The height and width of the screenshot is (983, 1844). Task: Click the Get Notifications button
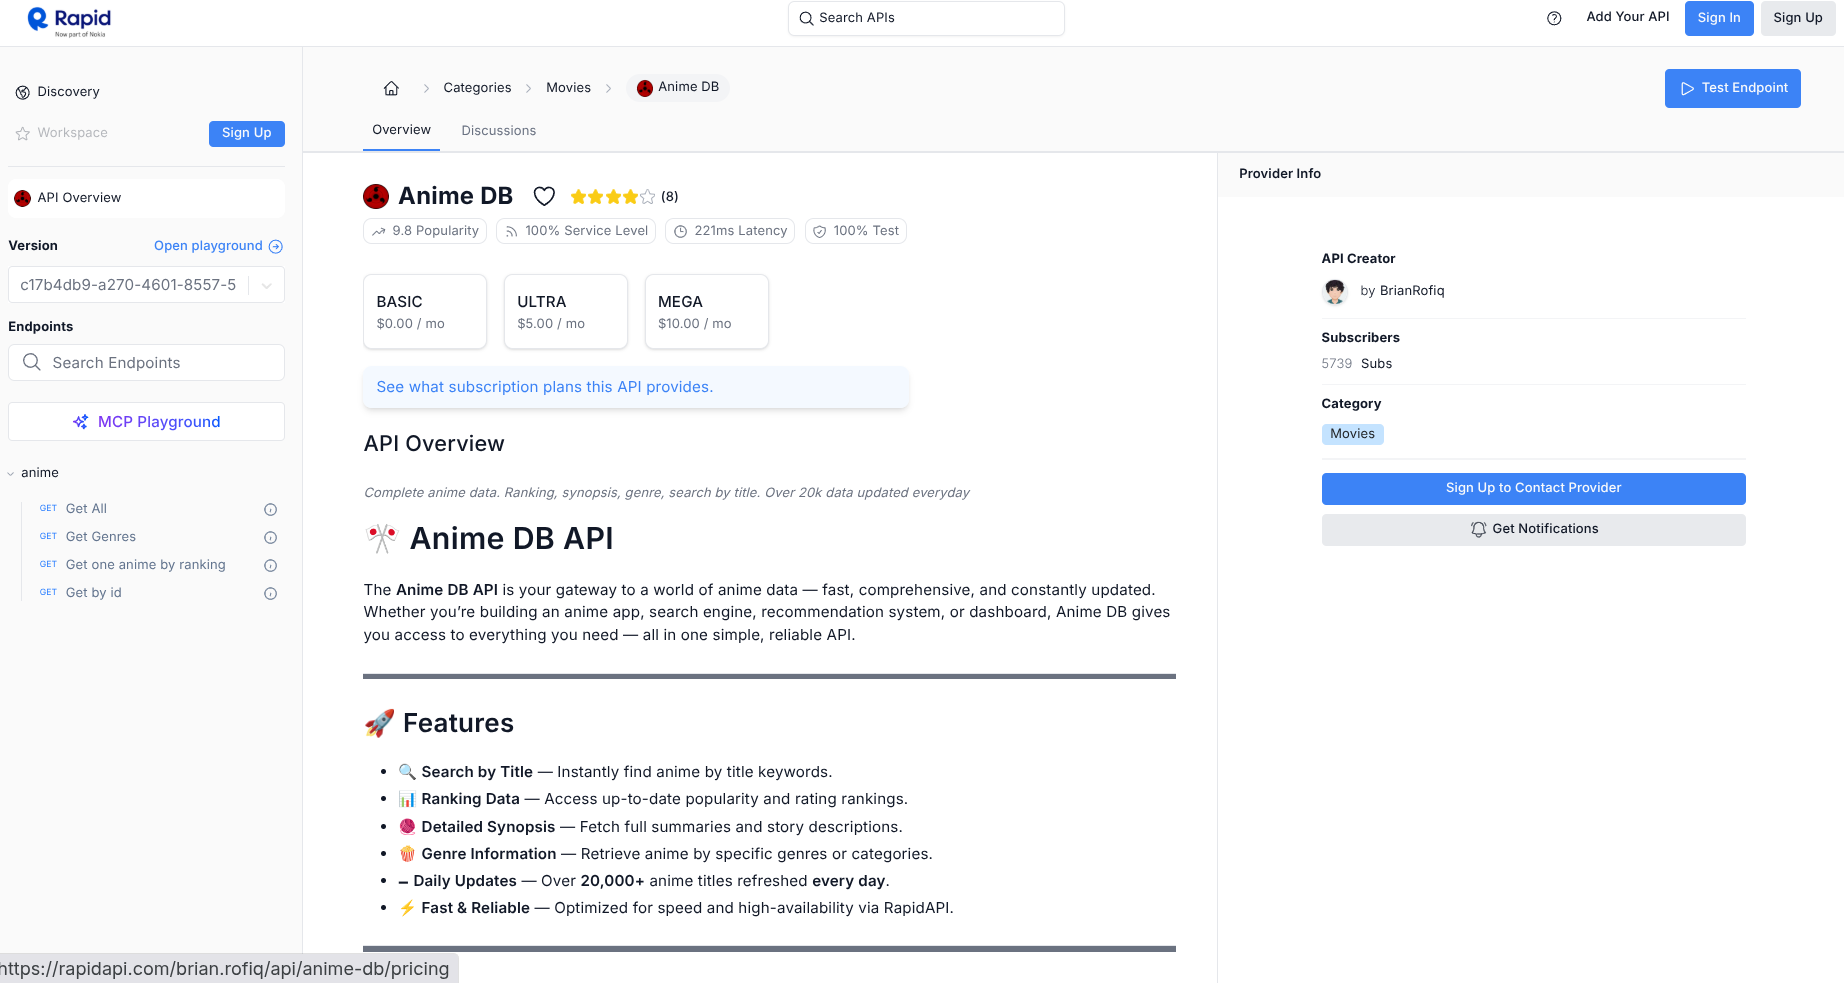click(1534, 529)
